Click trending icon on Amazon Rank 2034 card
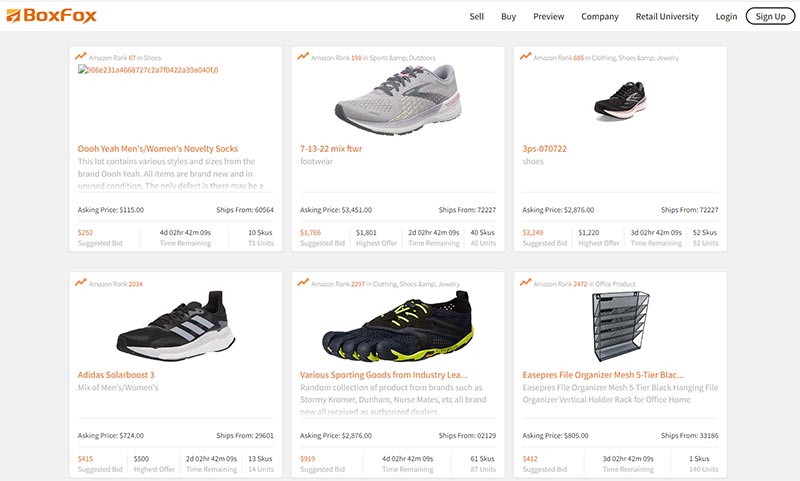Screen dimensions: 800x481 click(81, 282)
